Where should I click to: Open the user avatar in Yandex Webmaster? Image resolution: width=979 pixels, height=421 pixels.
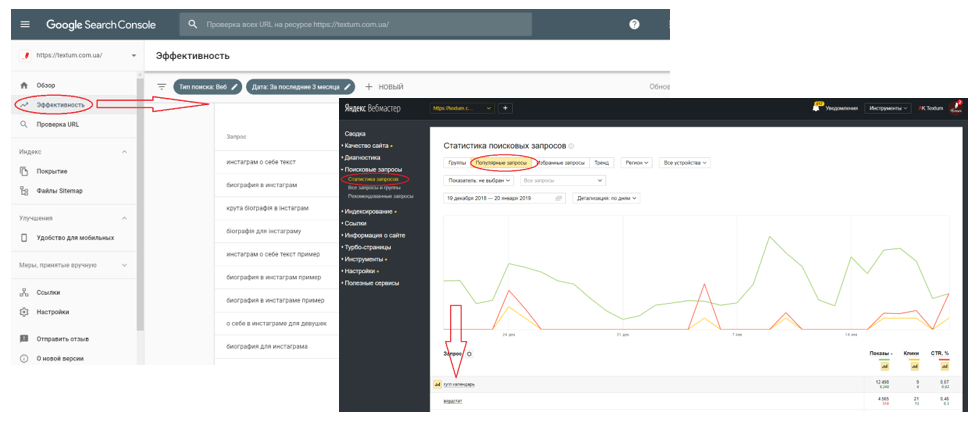coord(955,108)
